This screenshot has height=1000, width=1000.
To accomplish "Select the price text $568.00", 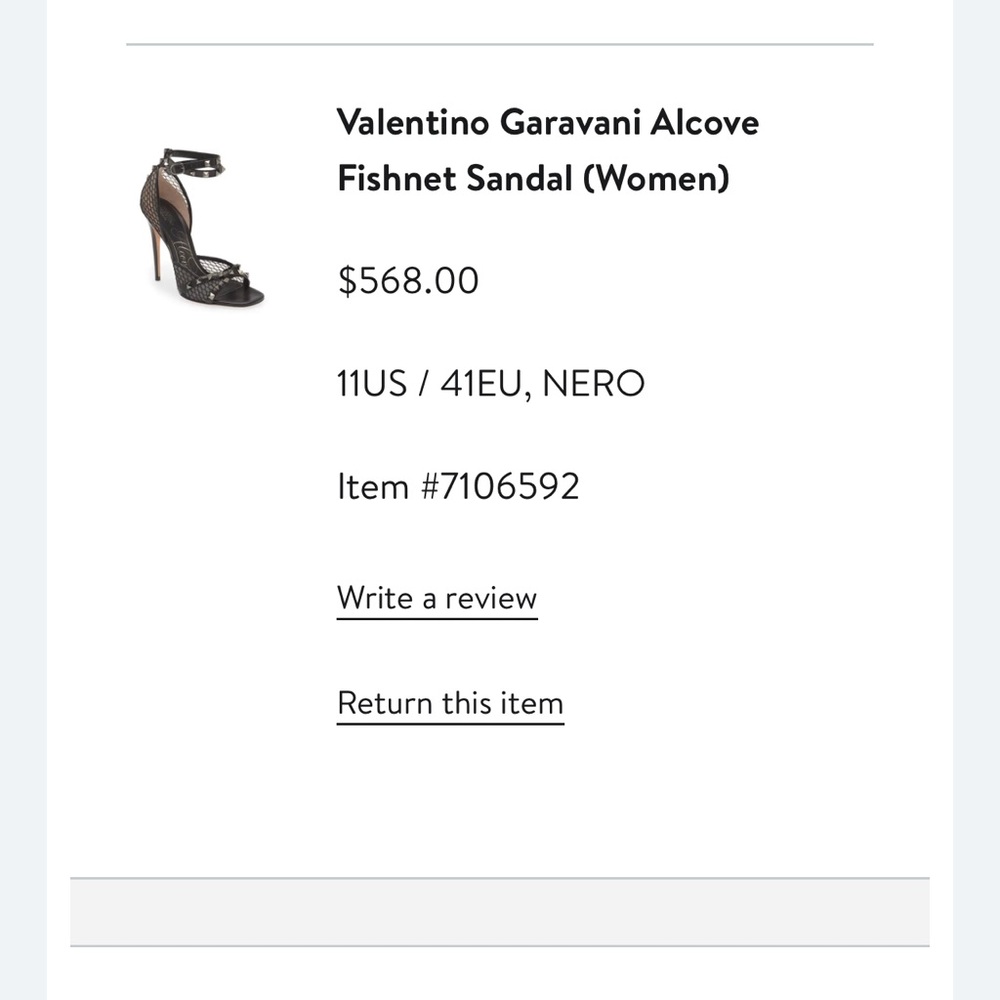I will coord(407,281).
